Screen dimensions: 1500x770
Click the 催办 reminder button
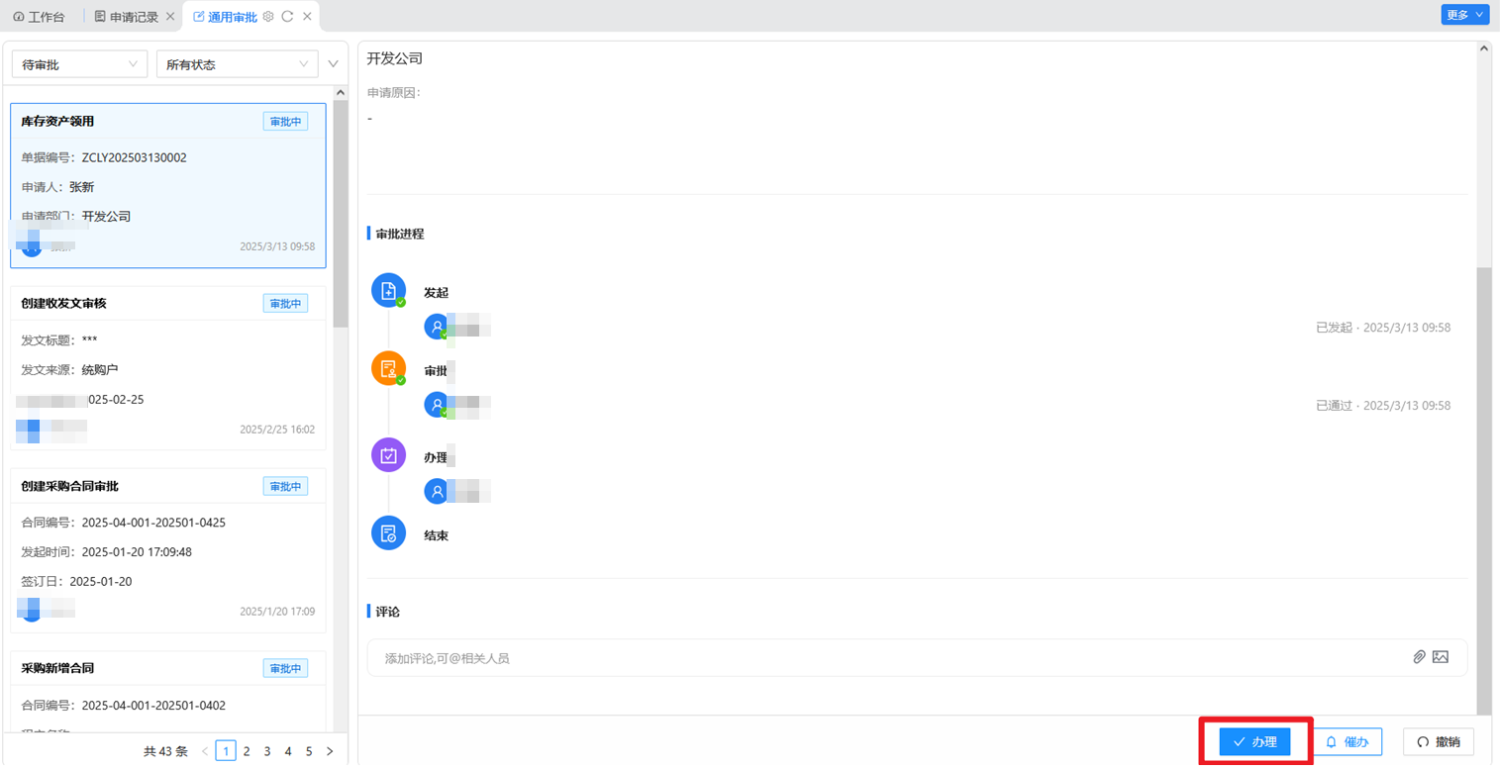click(x=1347, y=742)
